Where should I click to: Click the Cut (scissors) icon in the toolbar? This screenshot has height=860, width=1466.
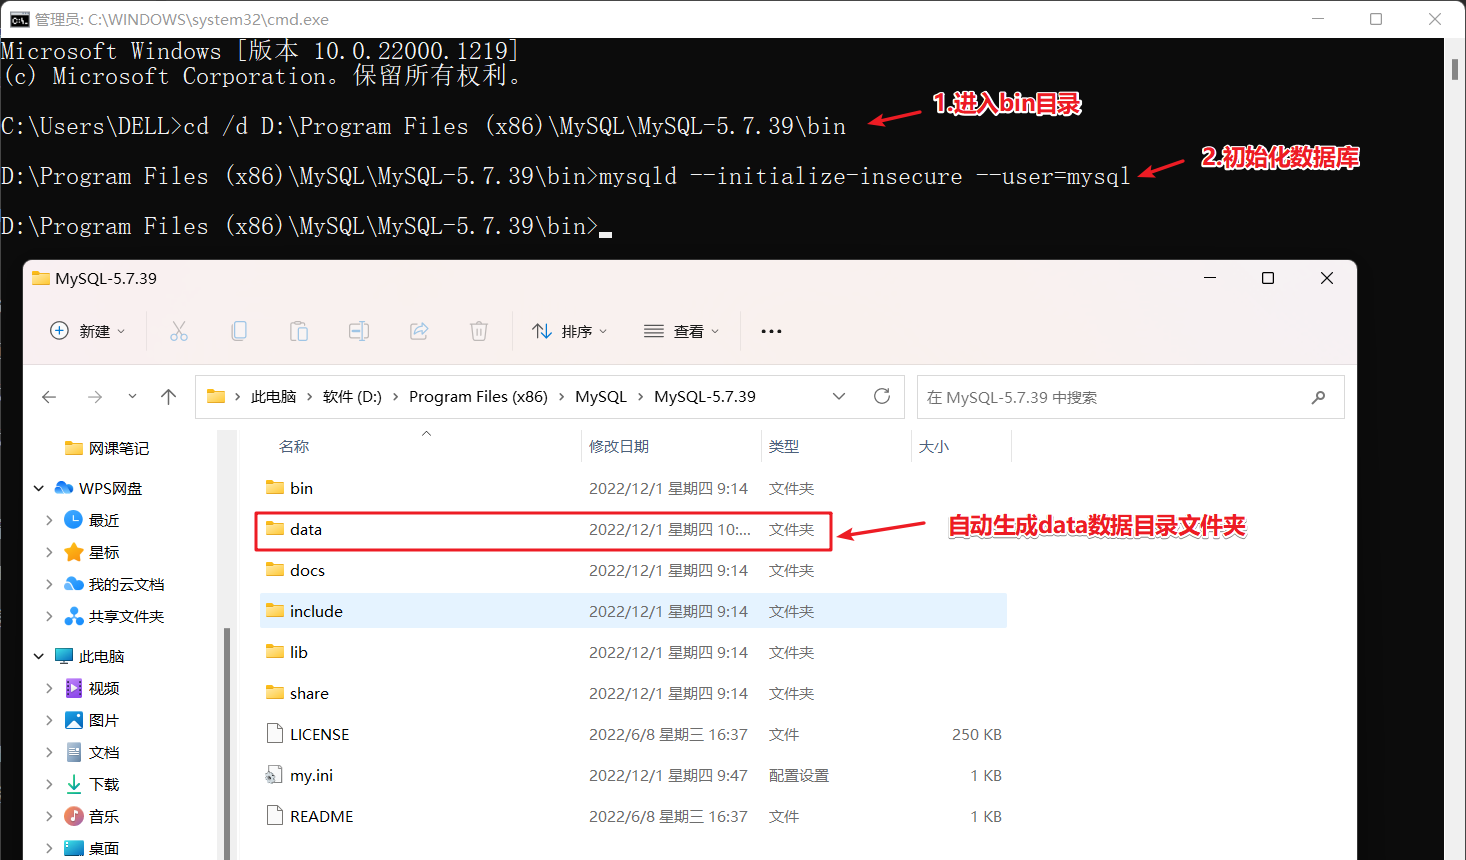click(x=179, y=331)
